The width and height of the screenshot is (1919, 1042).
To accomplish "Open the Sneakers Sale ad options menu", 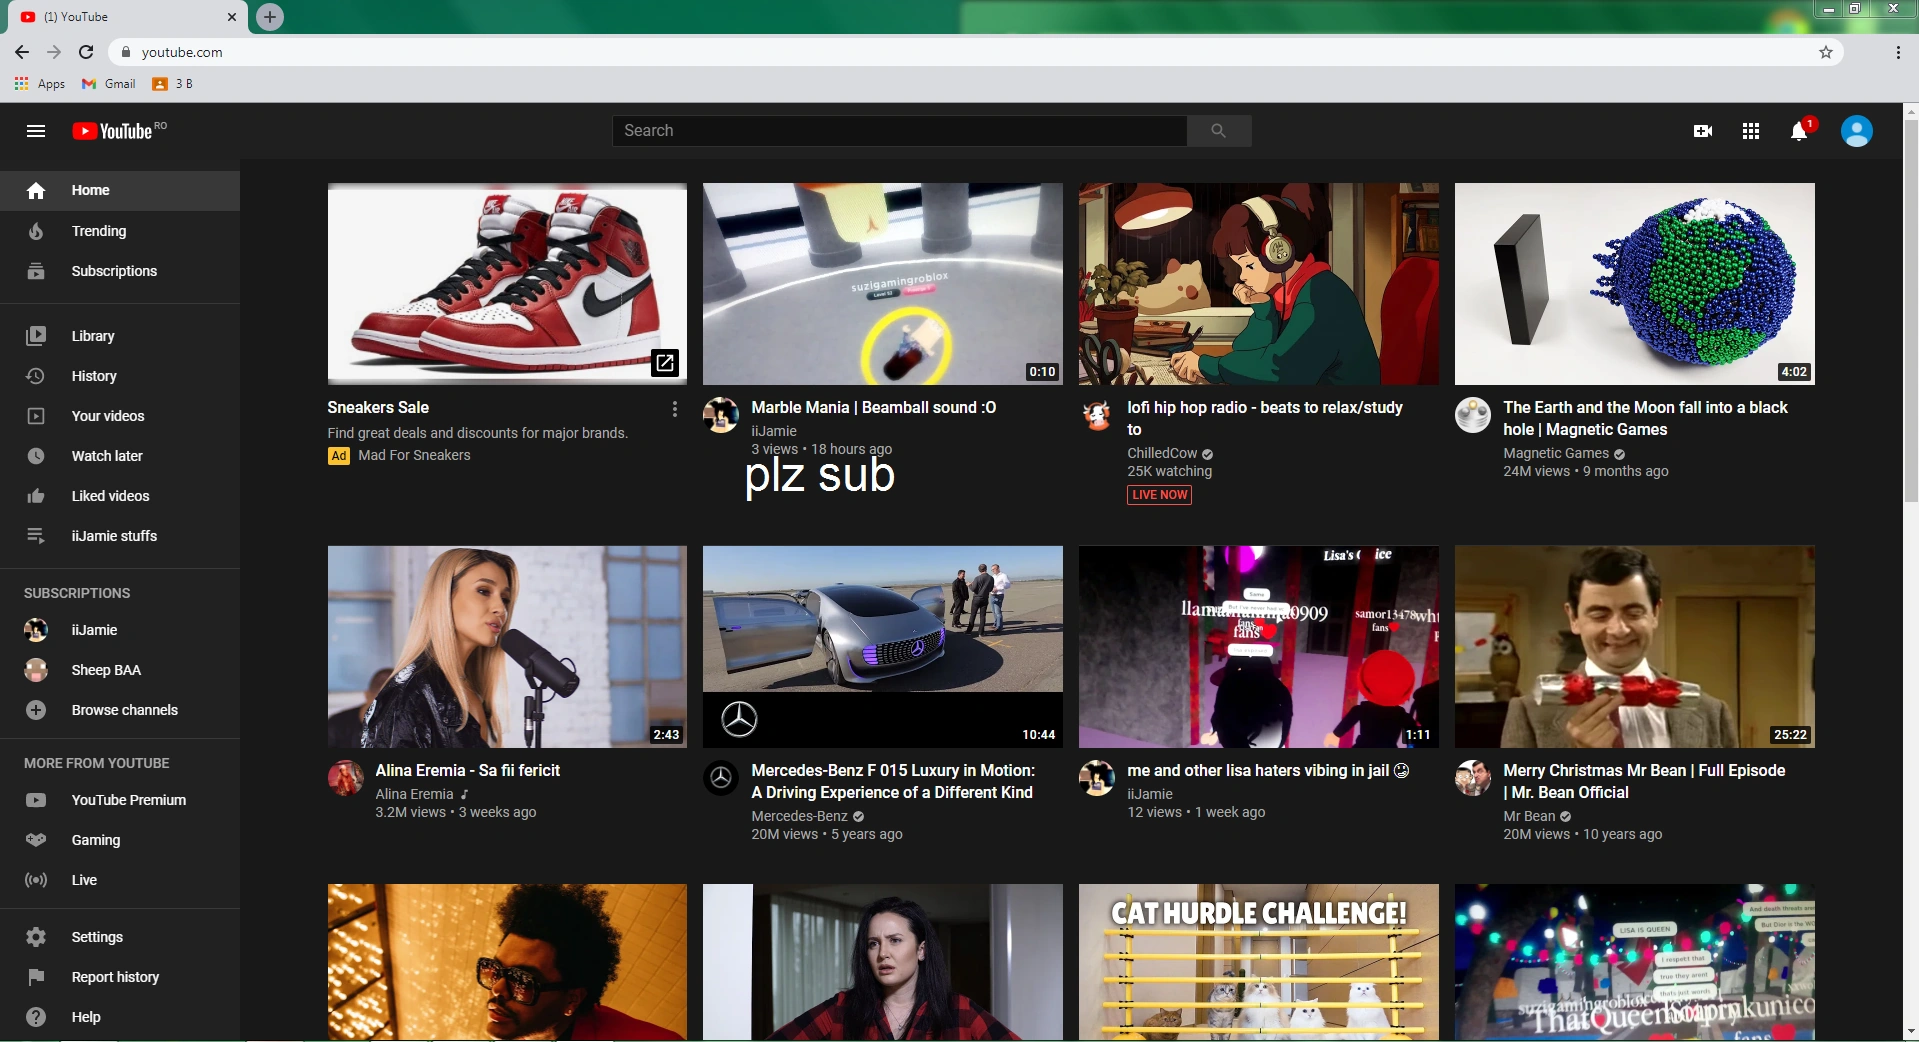I will click(x=675, y=409).
